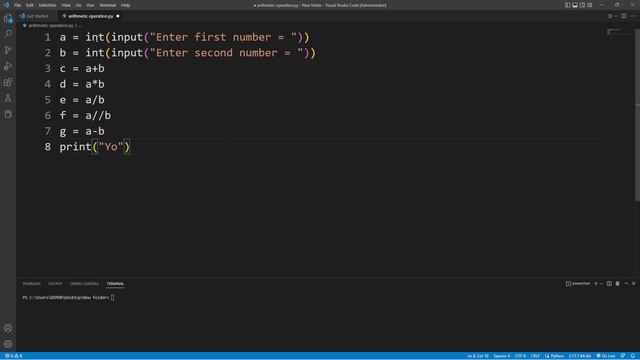Open the Explorer view in activity bar
640x360 pixels.
[8, 18]
